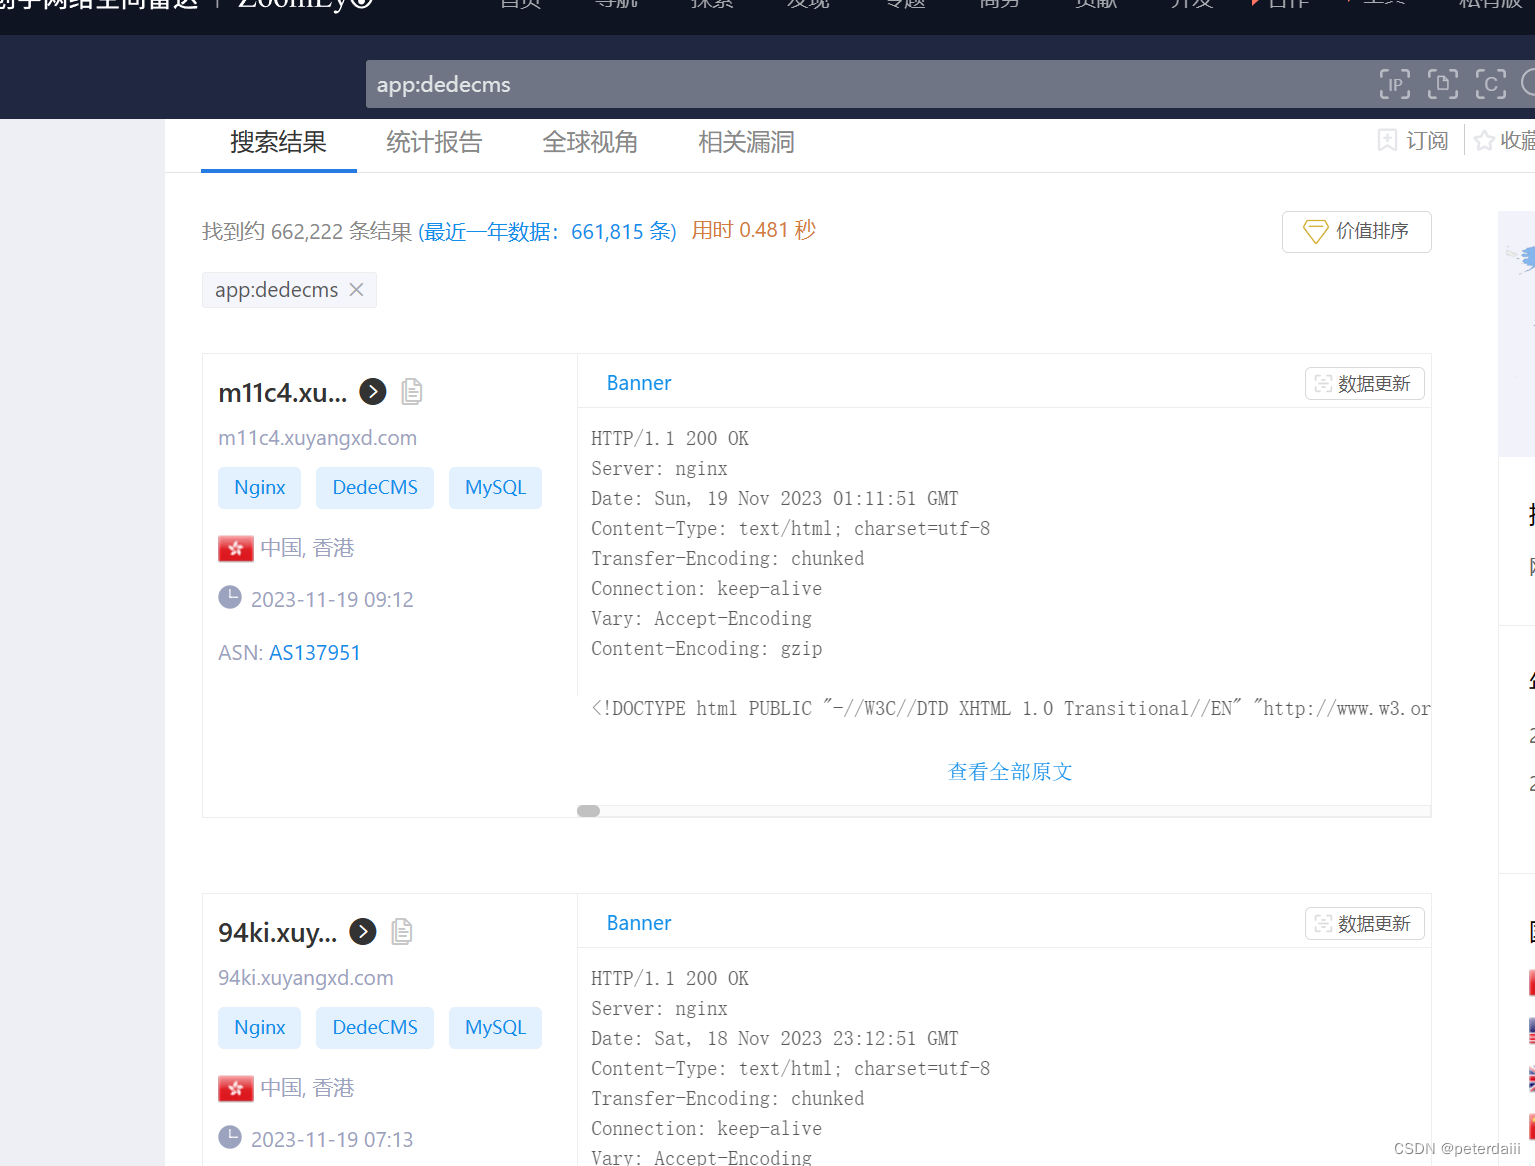Click the IP search icon in search bar
Screen dimensions: 1535x1166
[x=1394, y=84]
